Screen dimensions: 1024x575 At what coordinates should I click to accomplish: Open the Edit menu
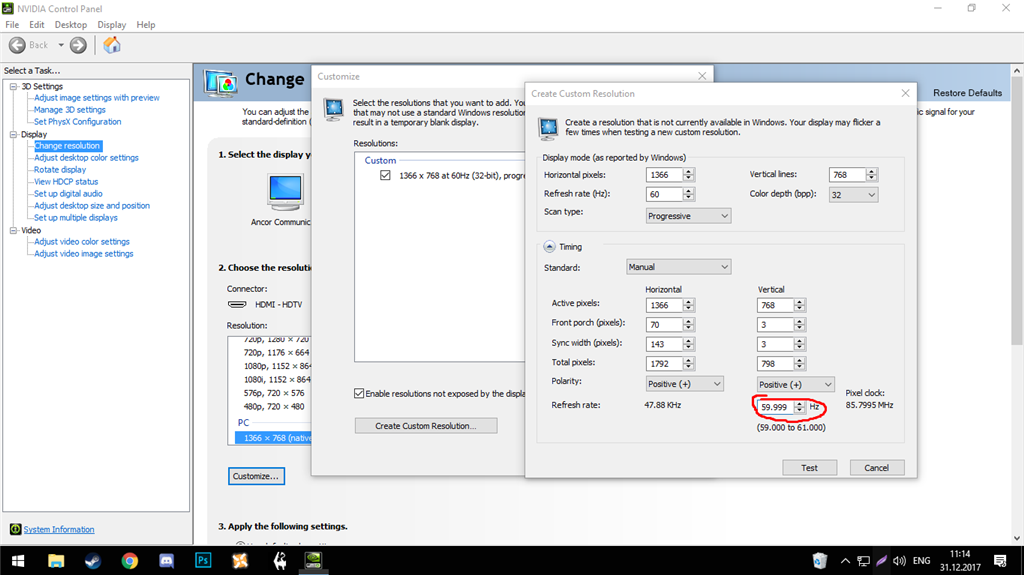(x=37, y=24)
